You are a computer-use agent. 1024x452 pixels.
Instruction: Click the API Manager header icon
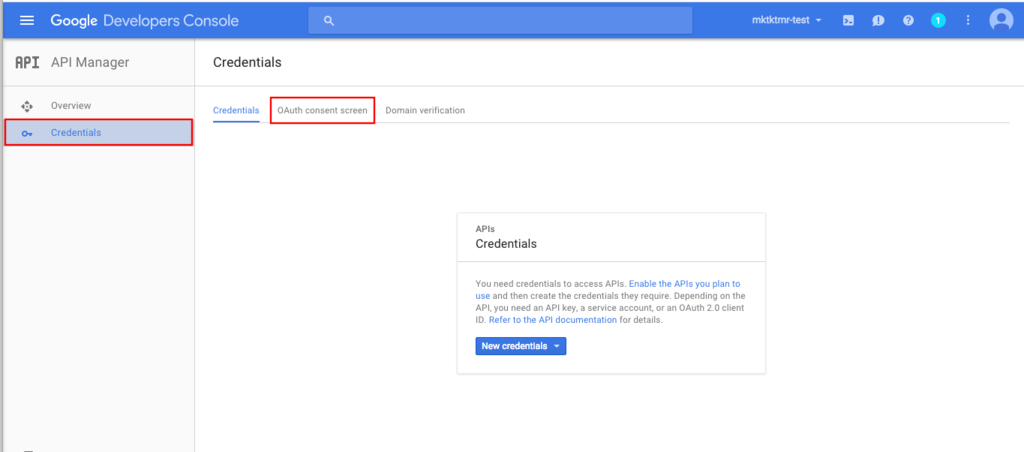27,63
